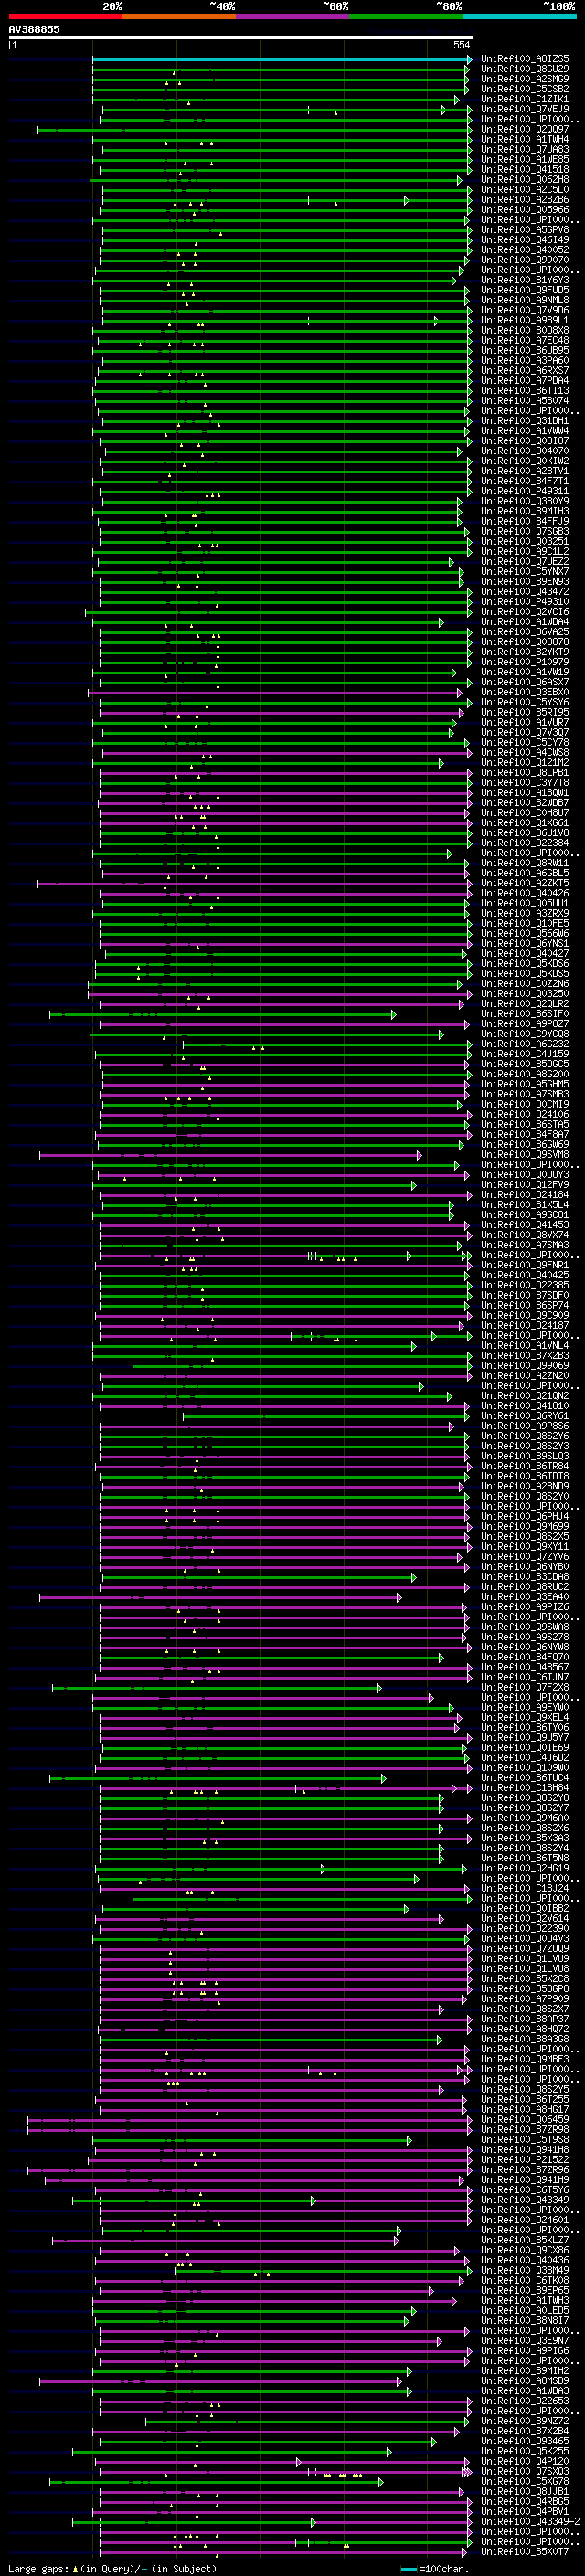The width and height of the screenshot is (585, 2576).
Task: Click the cyan ~100% identity legend segment
Action: click(x=519, y=16)
